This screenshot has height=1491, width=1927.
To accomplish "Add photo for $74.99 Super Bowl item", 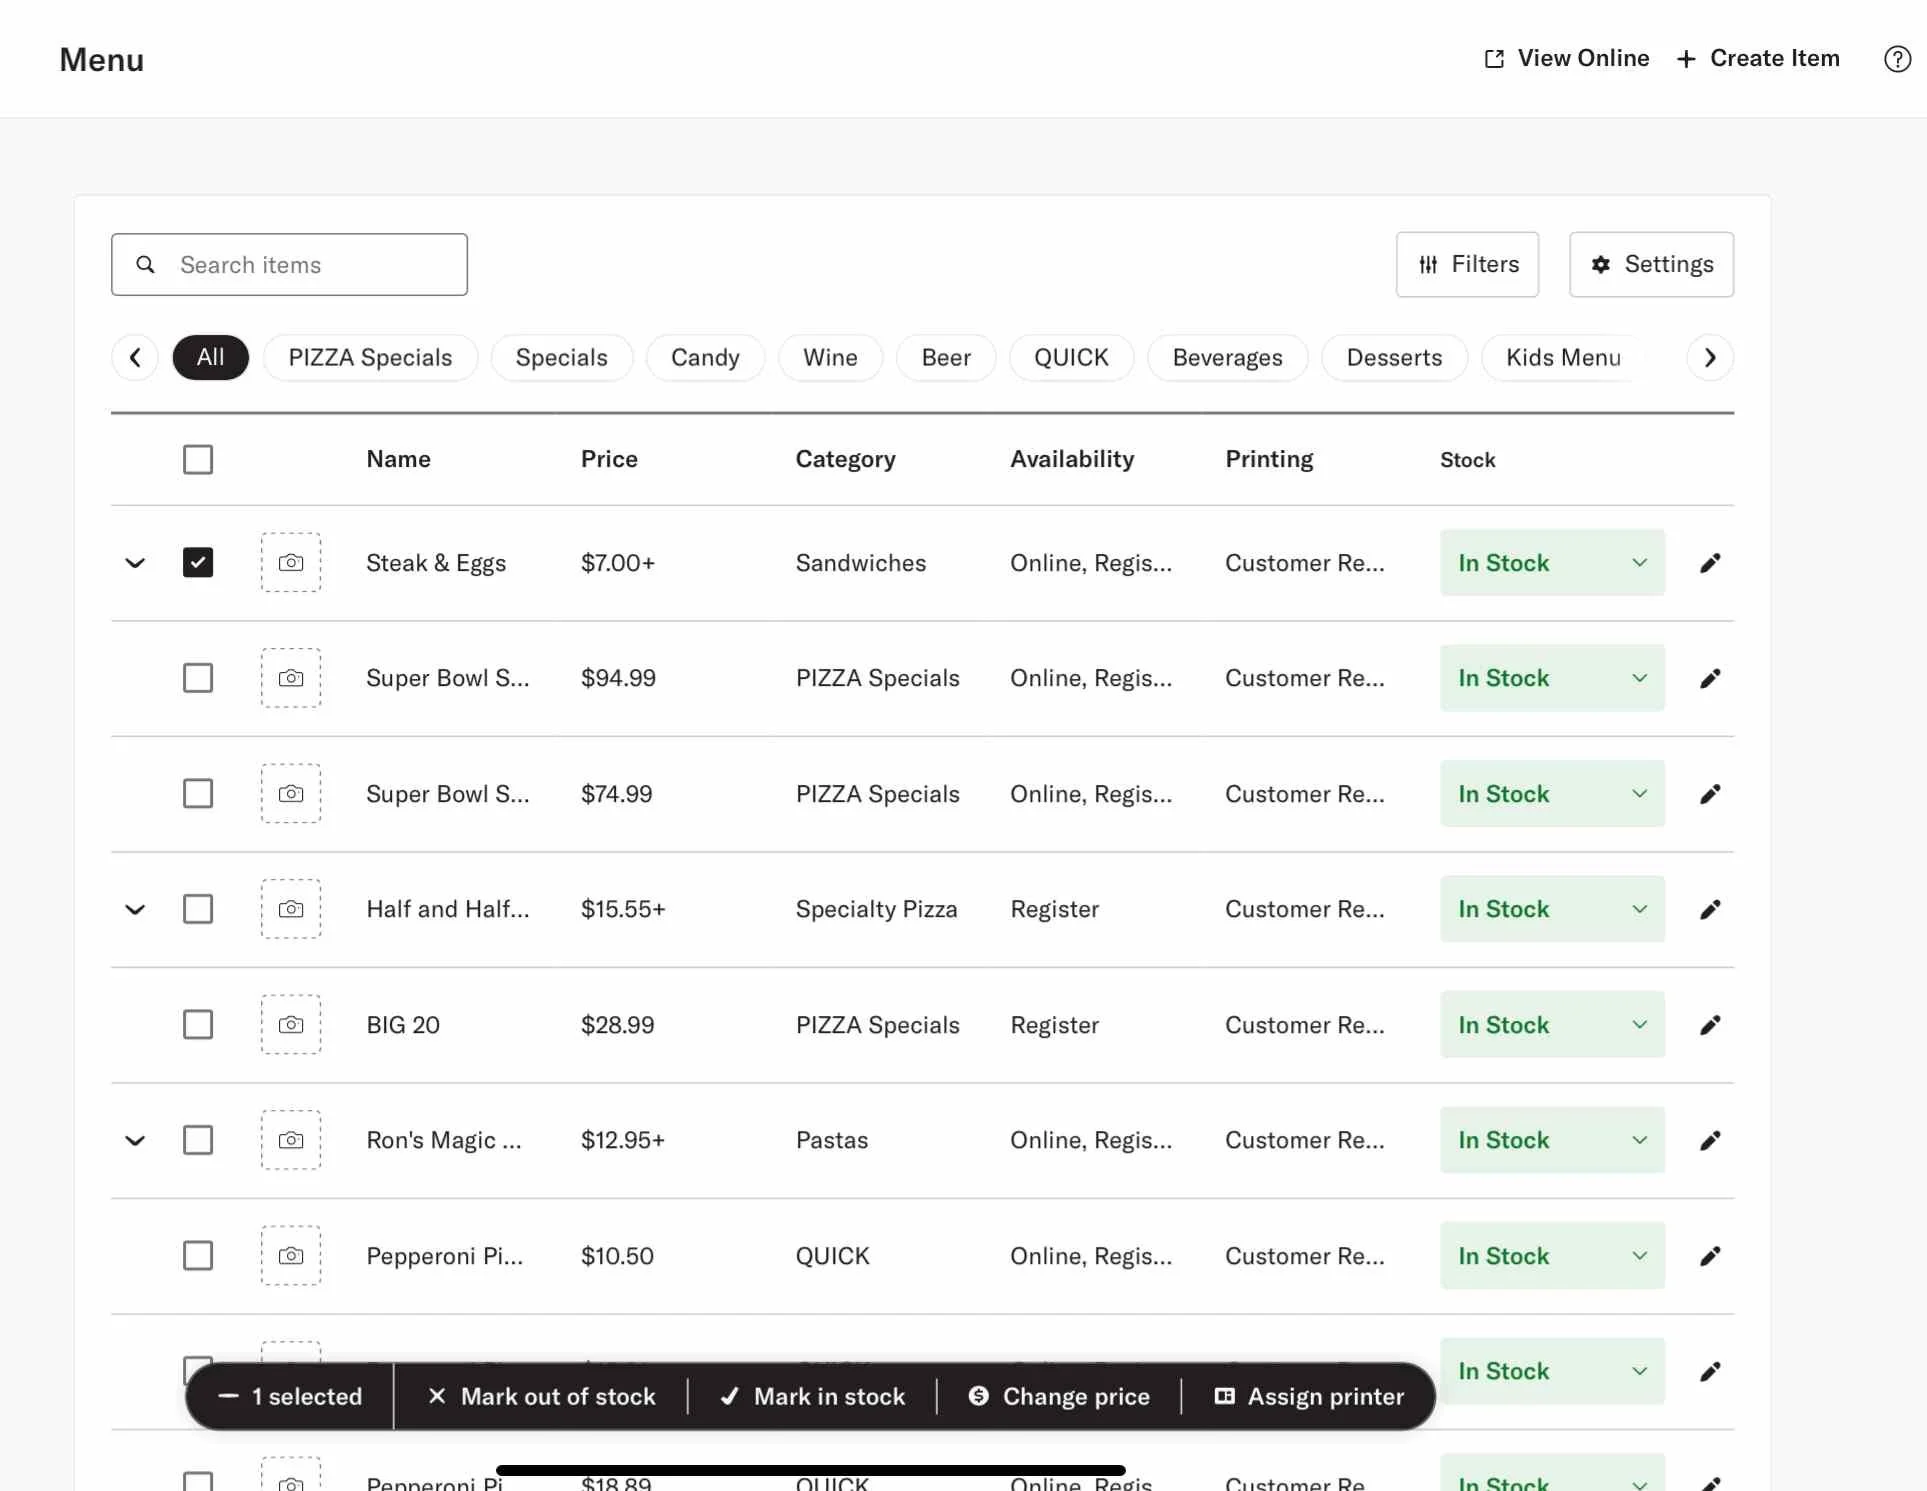I will (291, 794).
